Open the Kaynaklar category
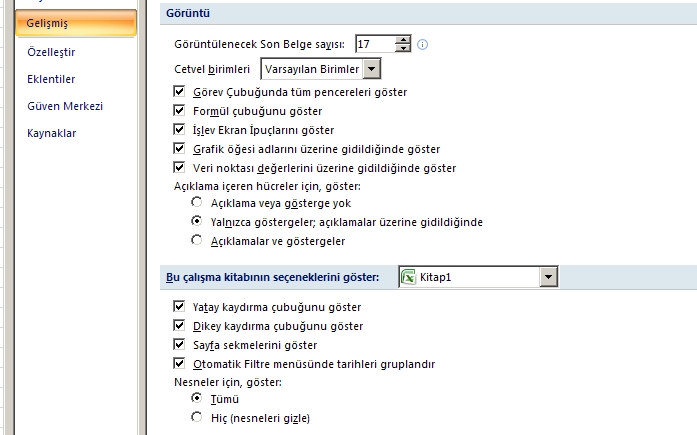 click(52, 133)
